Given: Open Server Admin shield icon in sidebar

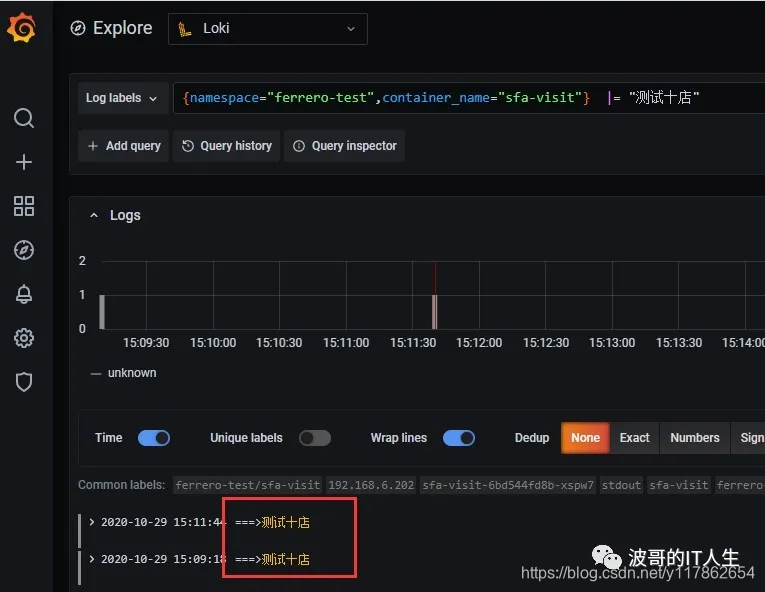Looking at the screenshot, I should tap(23, 382).
